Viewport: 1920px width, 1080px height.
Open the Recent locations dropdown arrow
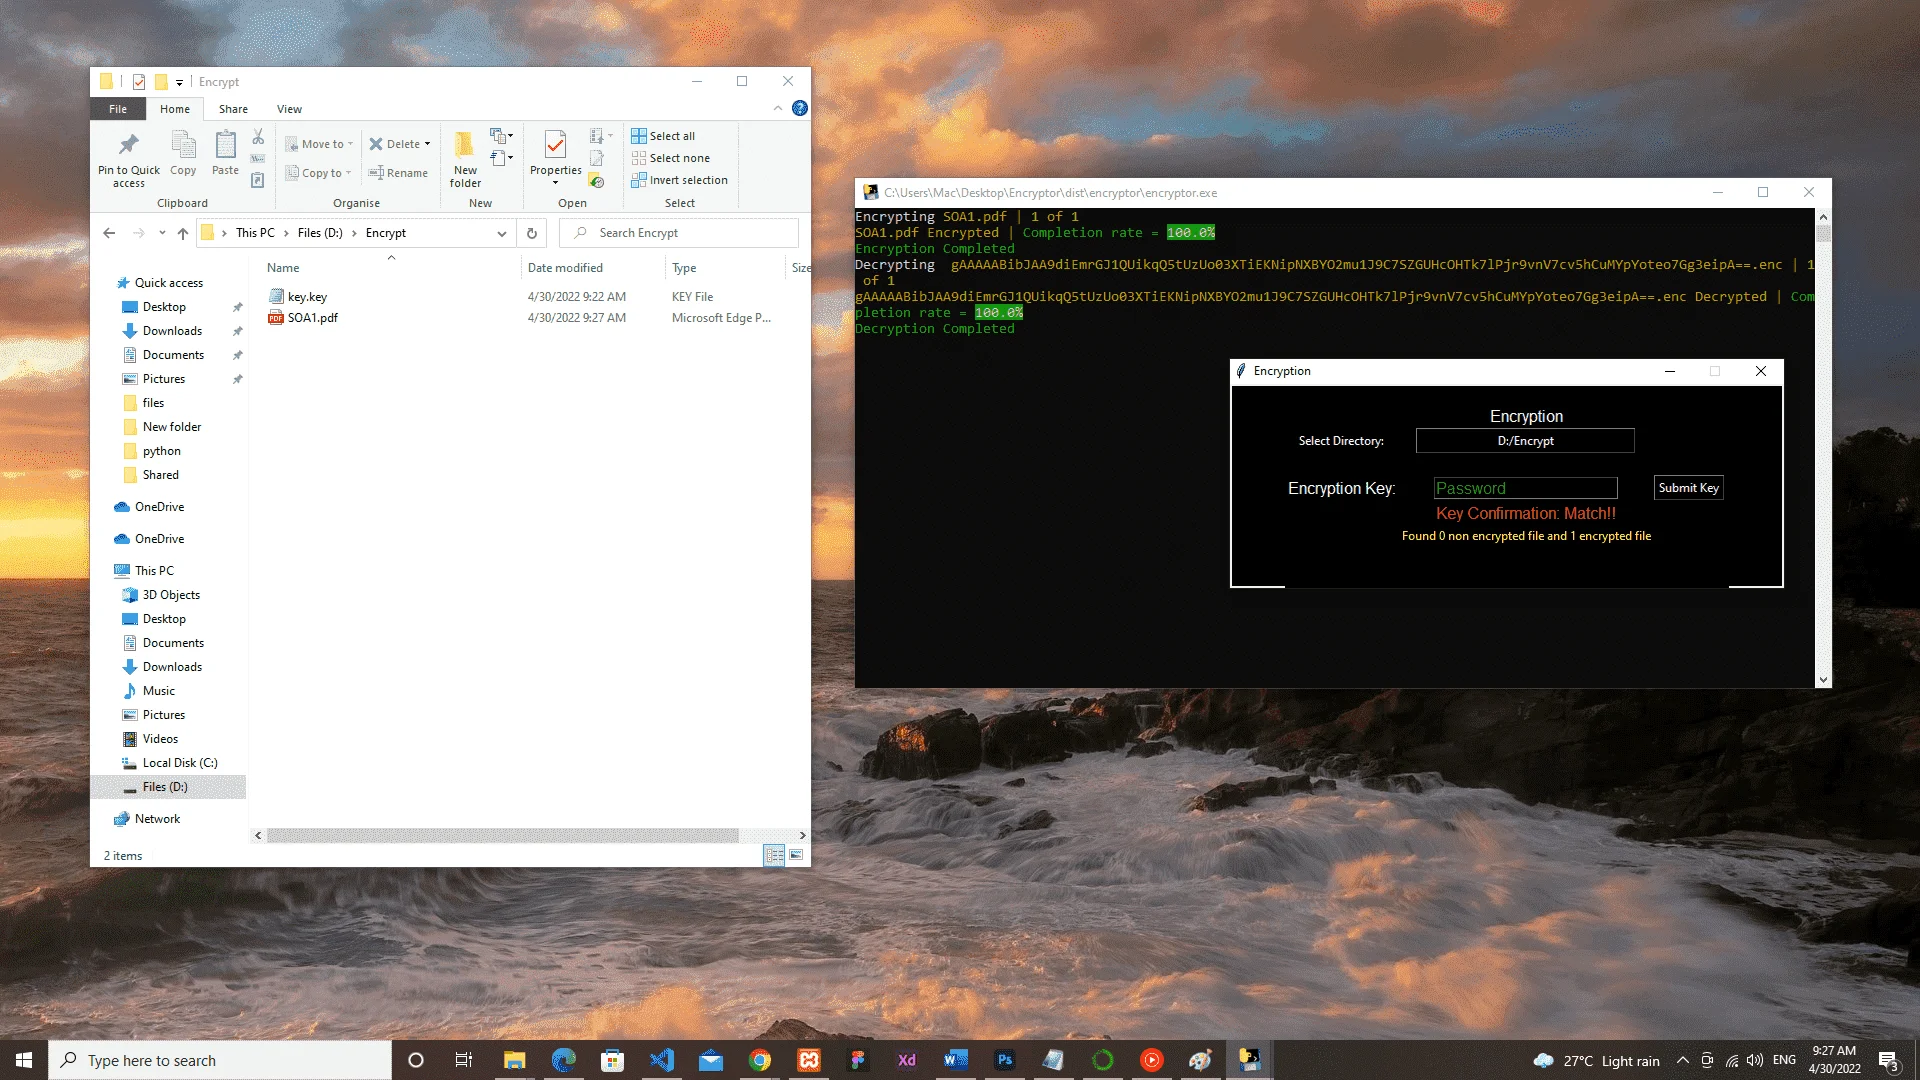click(x=161, y=233)
